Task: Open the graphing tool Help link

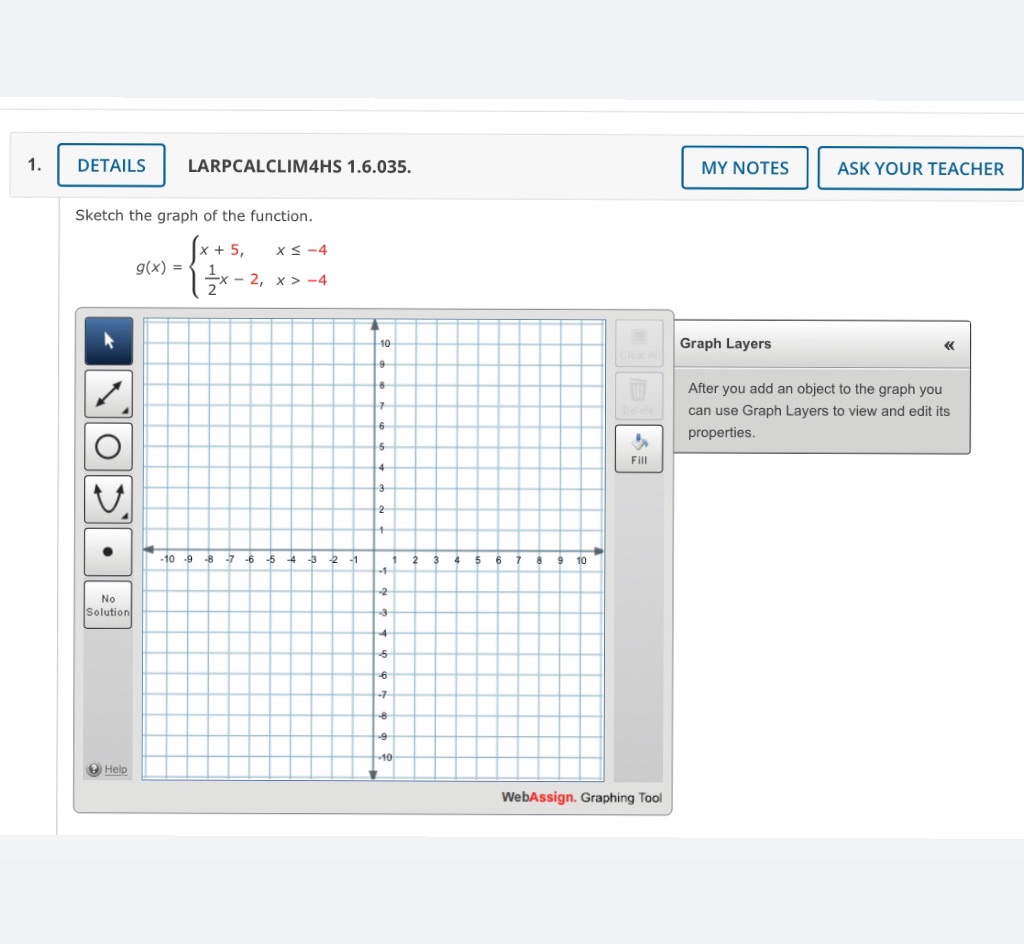Action: tap(108, 769)
